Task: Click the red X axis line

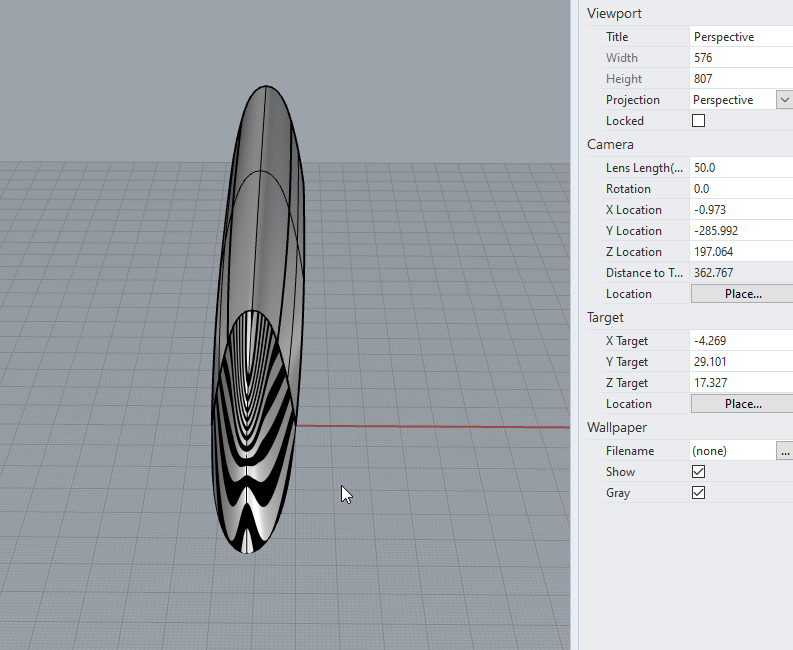Action: (433, 426)
